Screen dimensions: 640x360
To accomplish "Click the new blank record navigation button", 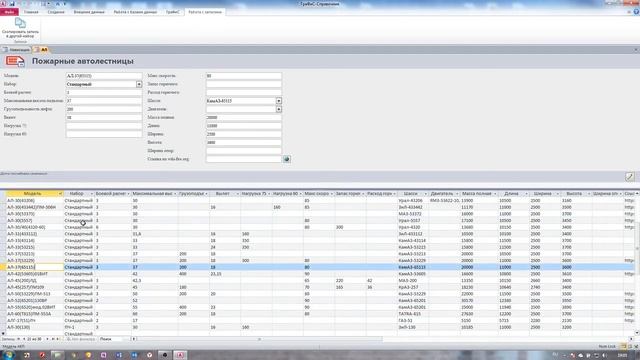I will pos(58,339).
